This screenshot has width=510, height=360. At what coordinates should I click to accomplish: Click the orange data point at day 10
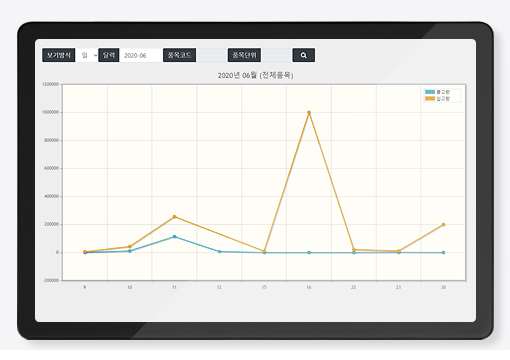coord(130,247)
